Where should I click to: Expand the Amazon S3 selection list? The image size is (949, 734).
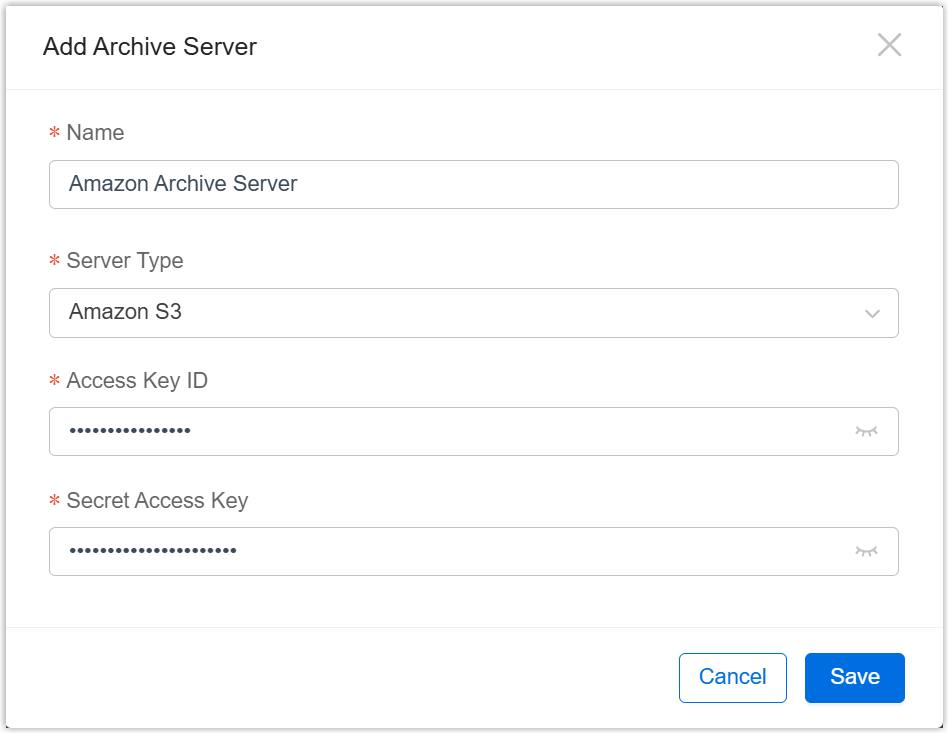(x=473, y=312)
